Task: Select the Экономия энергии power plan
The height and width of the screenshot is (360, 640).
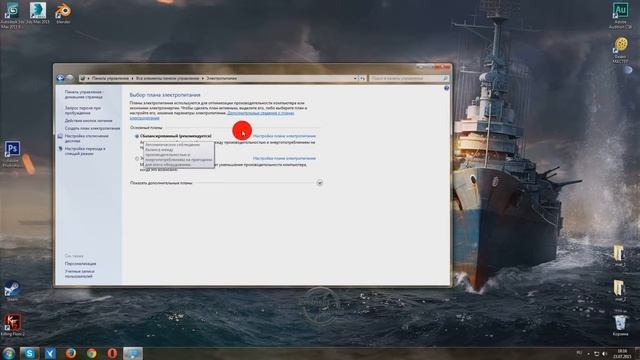Action: point(137,158)
